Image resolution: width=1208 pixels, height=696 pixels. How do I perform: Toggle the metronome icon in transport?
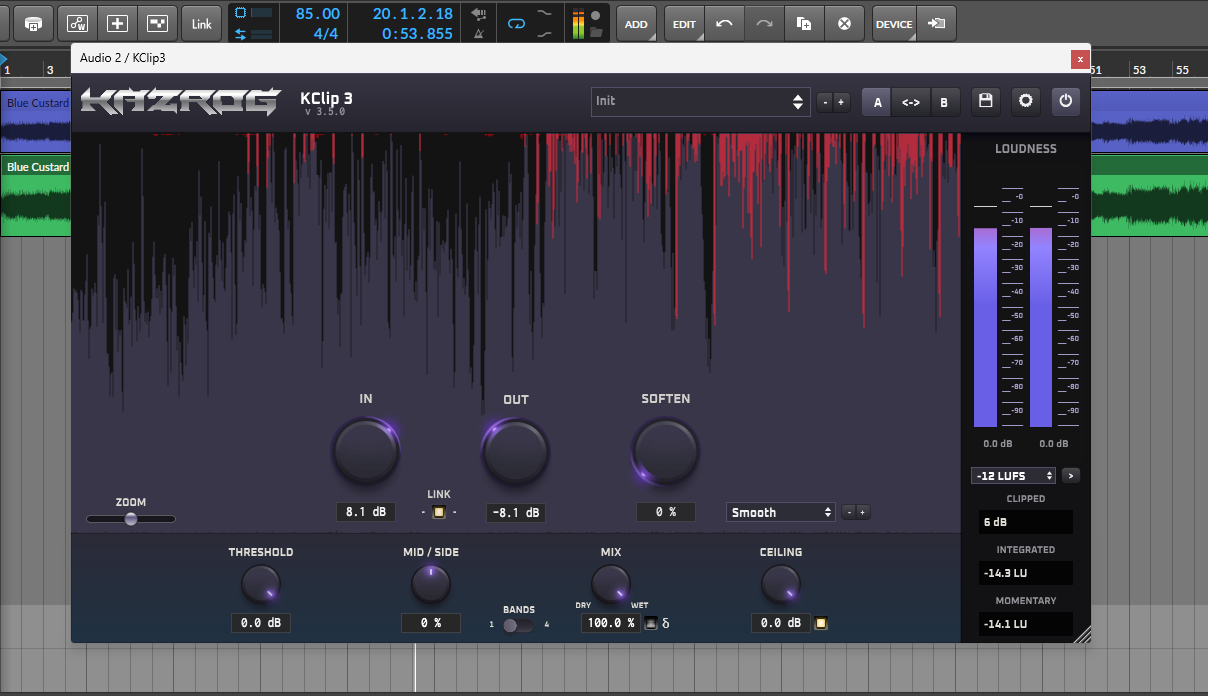point(478,32)
